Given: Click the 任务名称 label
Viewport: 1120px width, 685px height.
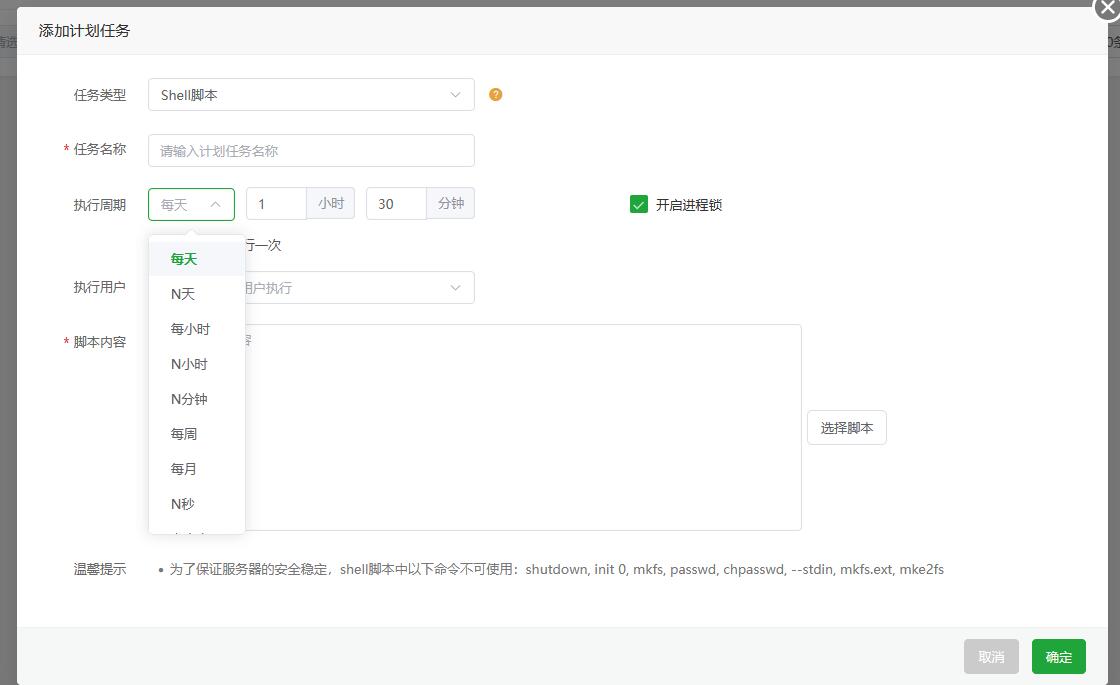Looking at the screenshot, I should 99,149.
